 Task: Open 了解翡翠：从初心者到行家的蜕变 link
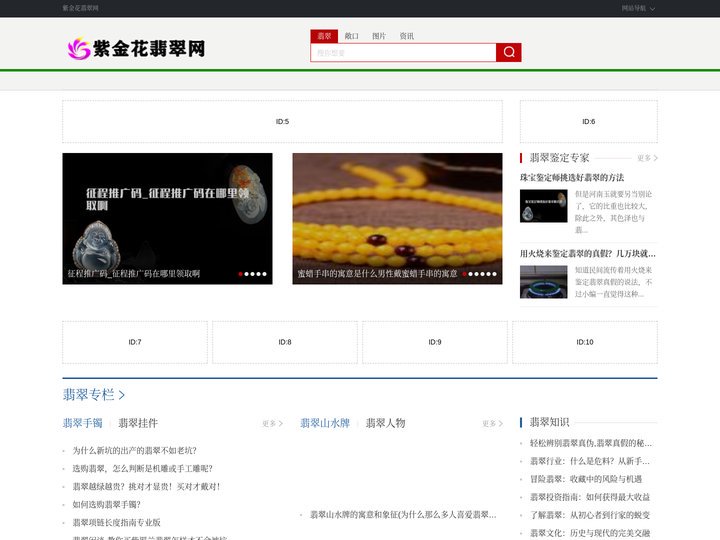coord(590,515)
